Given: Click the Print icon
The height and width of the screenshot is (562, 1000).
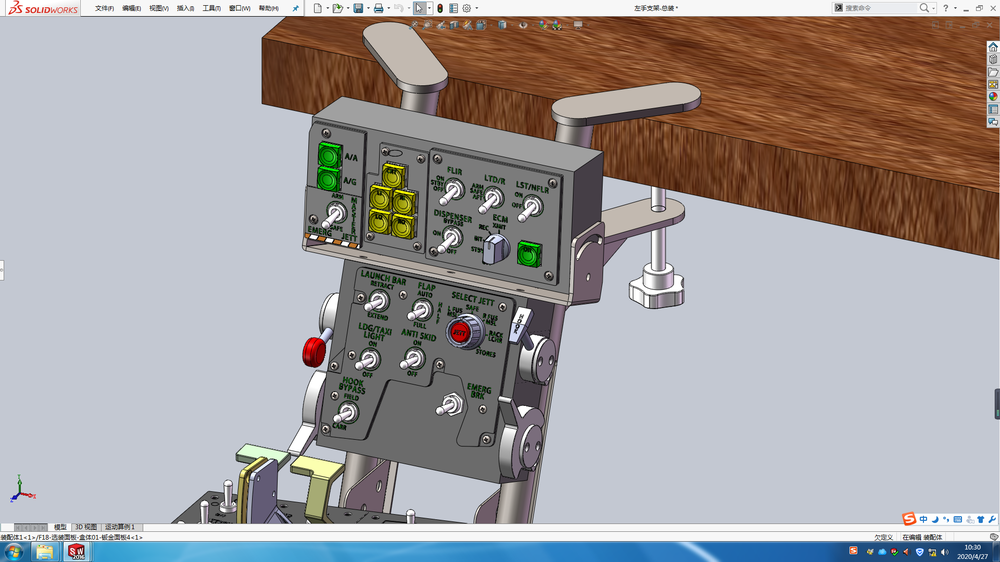Looking at the screenshot, I should 378,8.
